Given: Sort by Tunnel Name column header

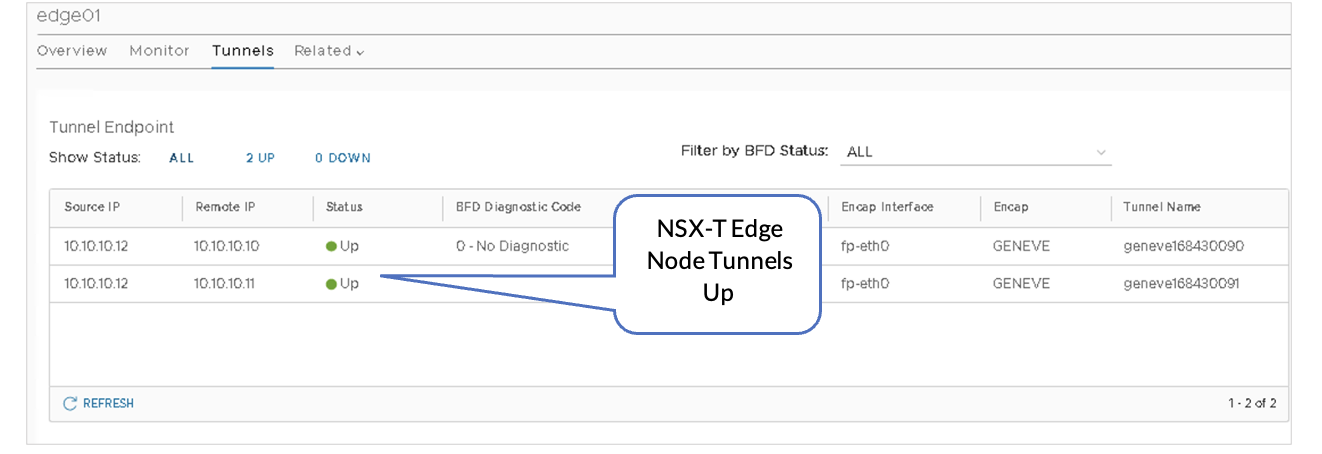Looking at the screenshot, I should click(1161, 207).
